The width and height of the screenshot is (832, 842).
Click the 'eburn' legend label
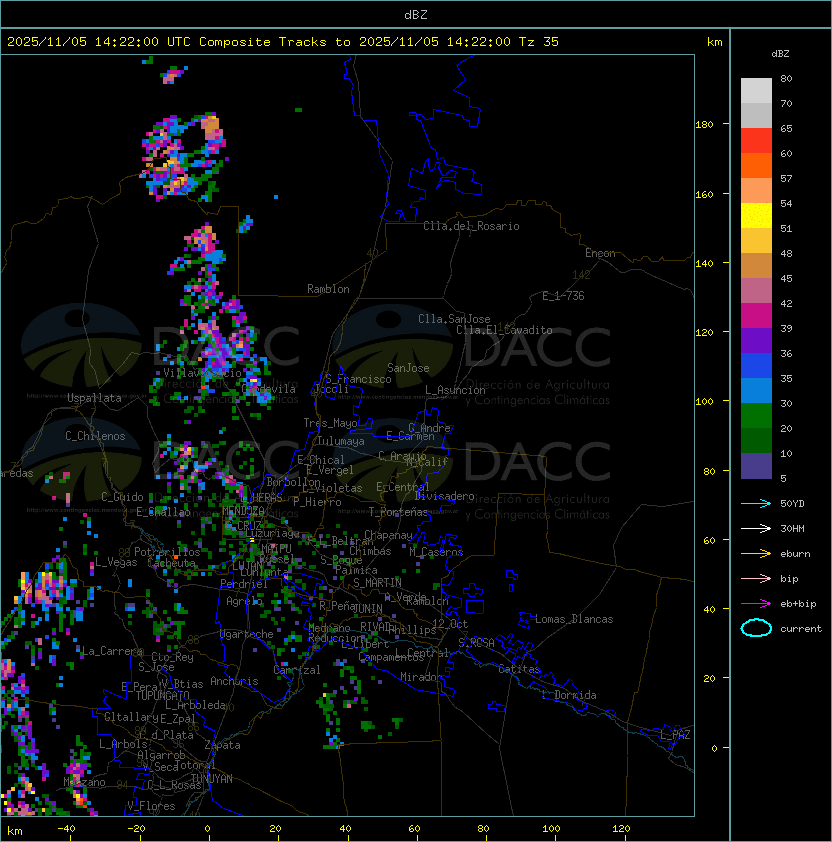tap(795, 554)
